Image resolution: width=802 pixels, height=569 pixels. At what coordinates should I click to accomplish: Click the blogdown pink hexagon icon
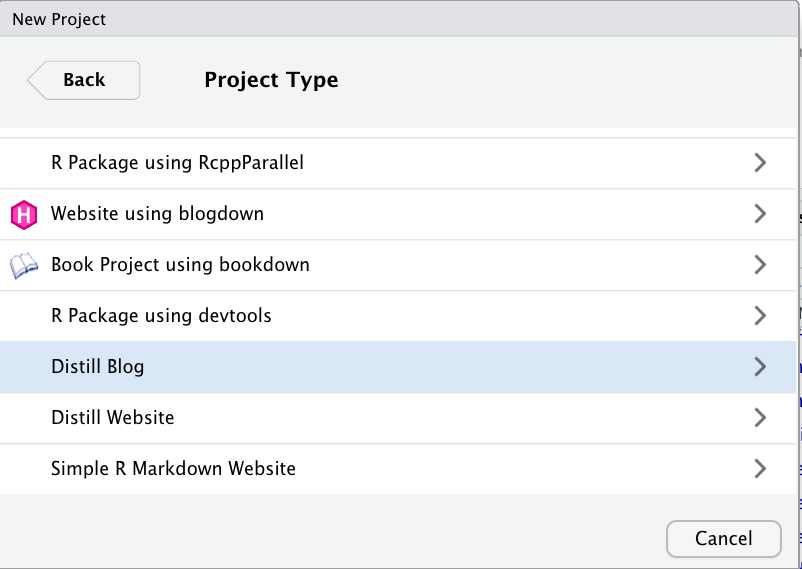pos(24,214)
